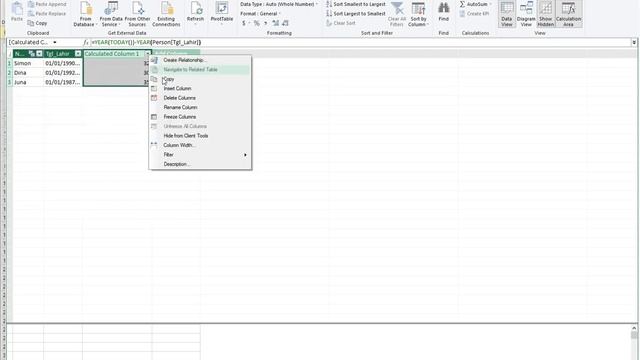Choose Navigate to Related Table
Viewport: 640px width, 360px height.
tap(200, 69)
